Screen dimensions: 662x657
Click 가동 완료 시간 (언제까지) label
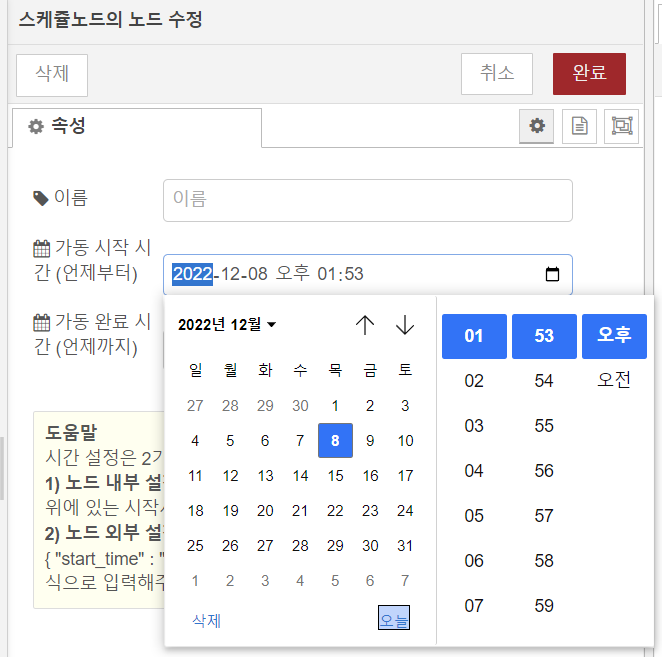tap(92, 334)
